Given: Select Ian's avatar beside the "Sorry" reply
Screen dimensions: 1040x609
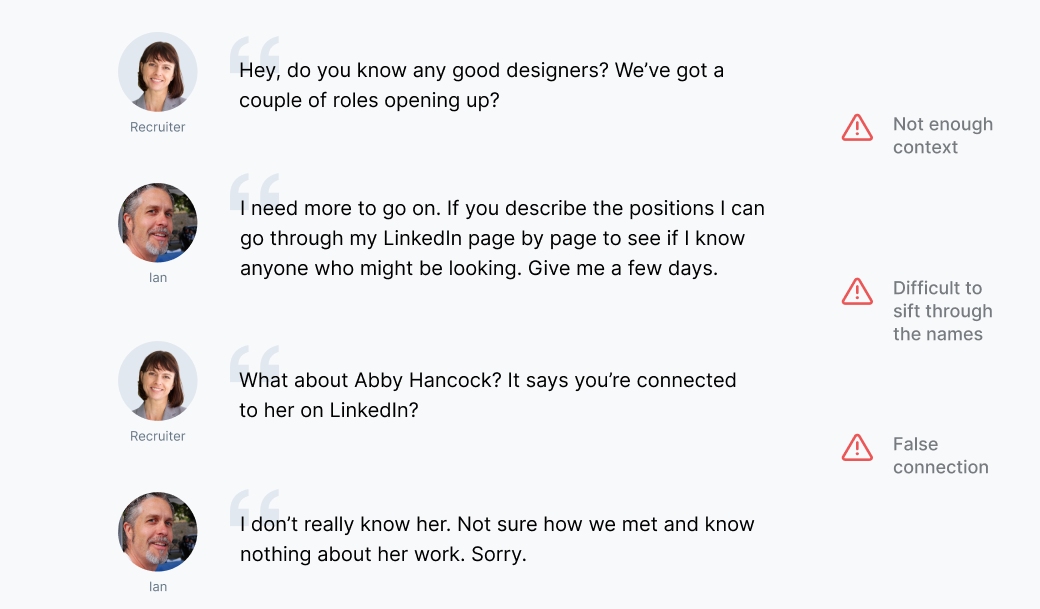Looking at the screenshot, I should tap(158, 532).
